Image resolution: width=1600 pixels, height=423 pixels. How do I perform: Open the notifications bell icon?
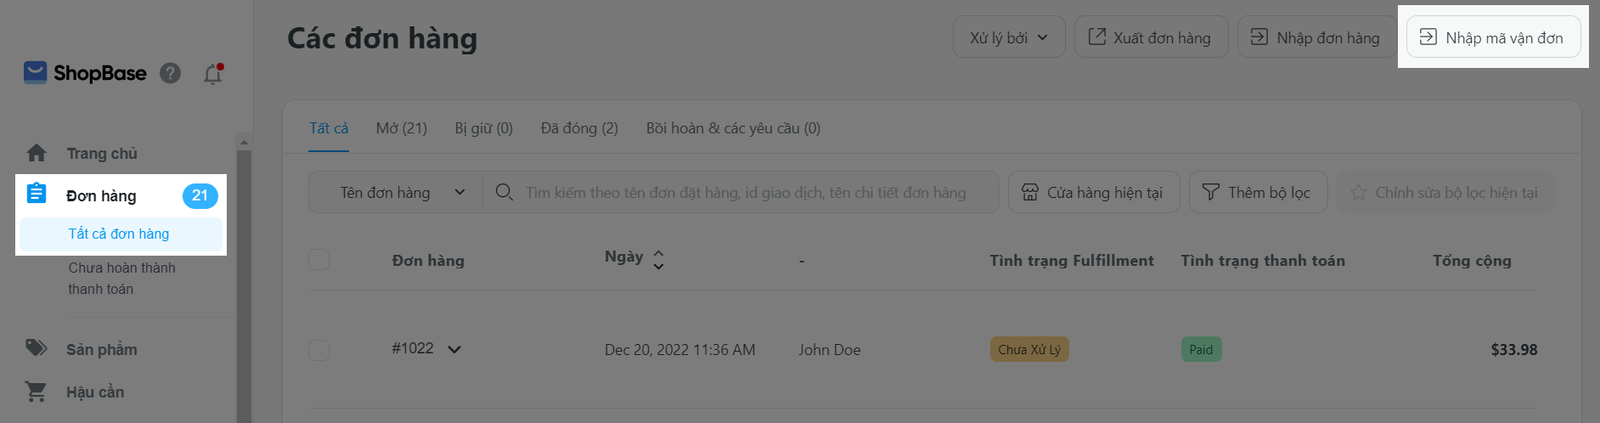point(213,74)
